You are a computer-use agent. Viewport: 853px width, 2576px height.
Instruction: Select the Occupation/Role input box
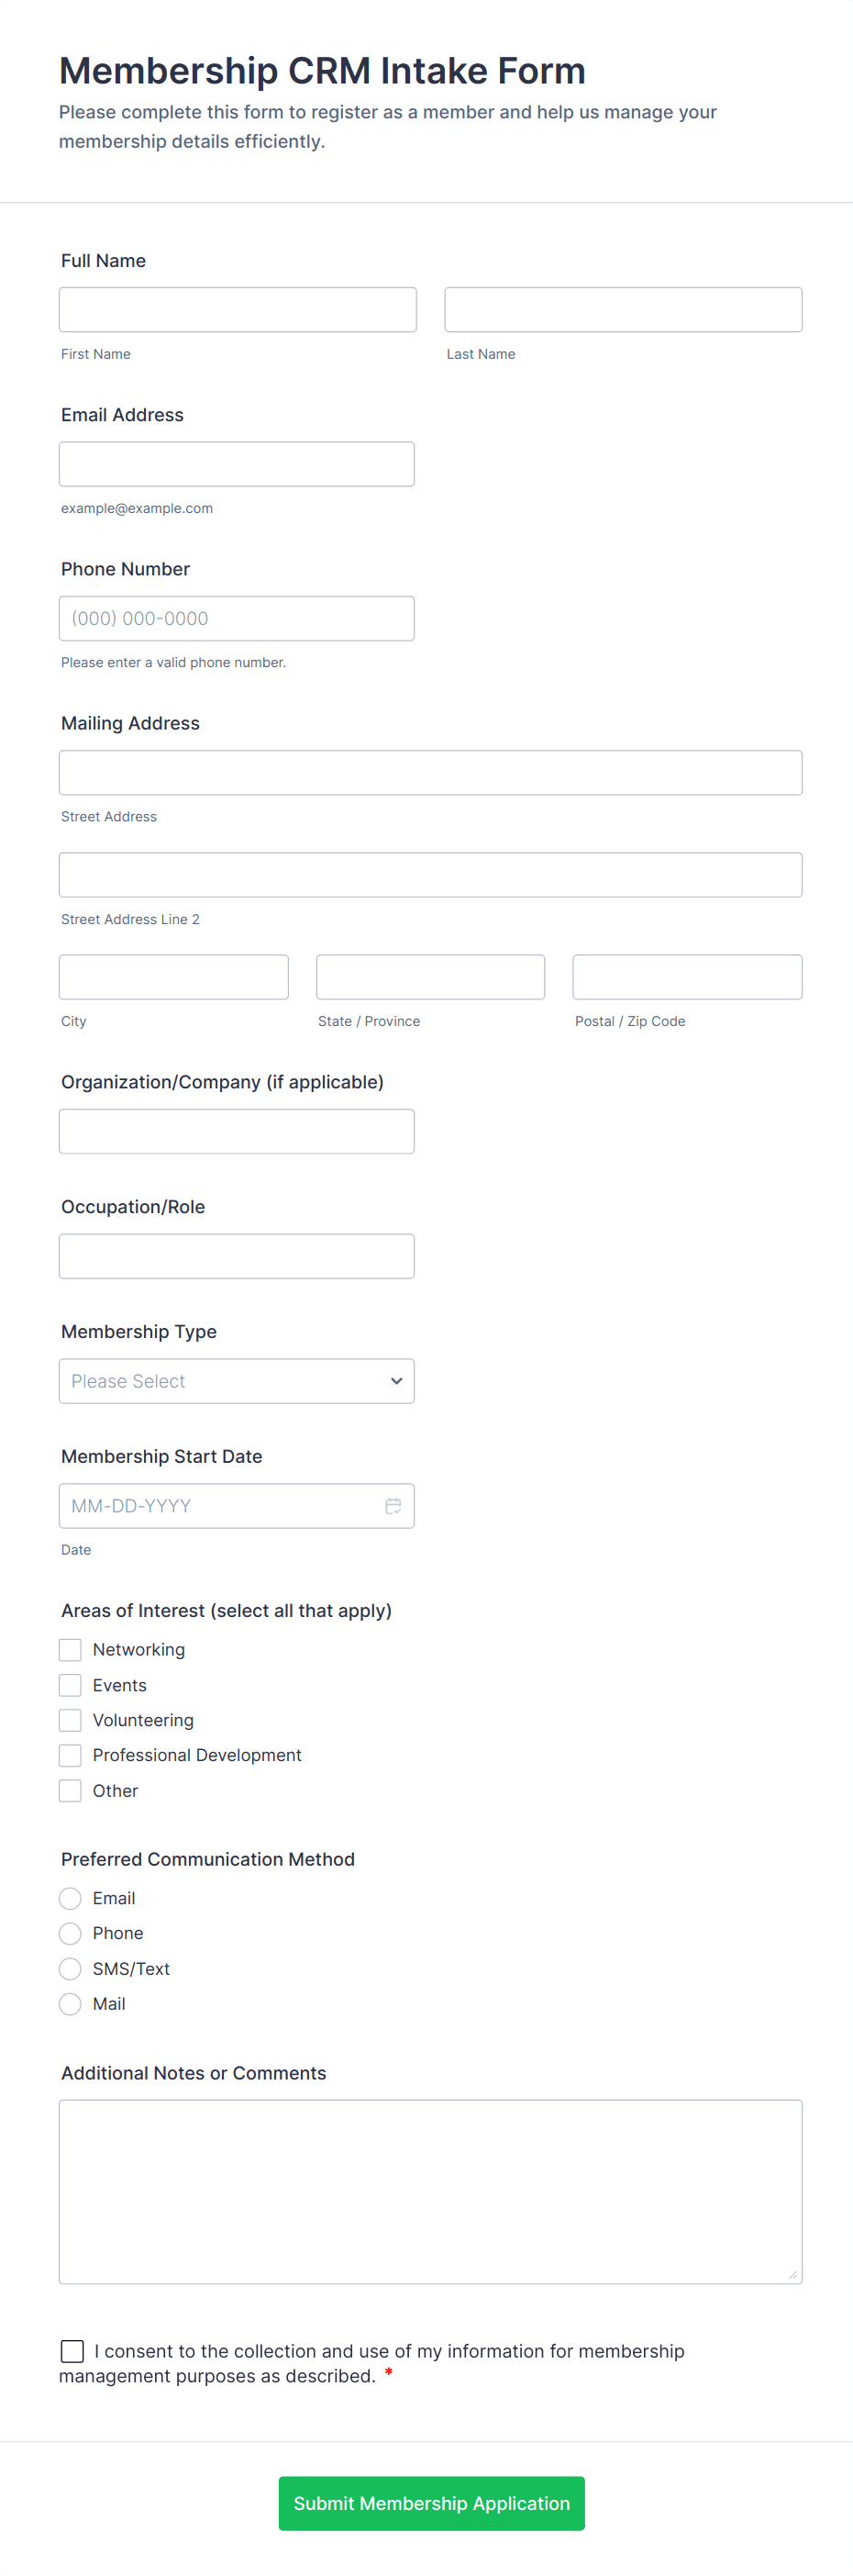pos(237,1256)
